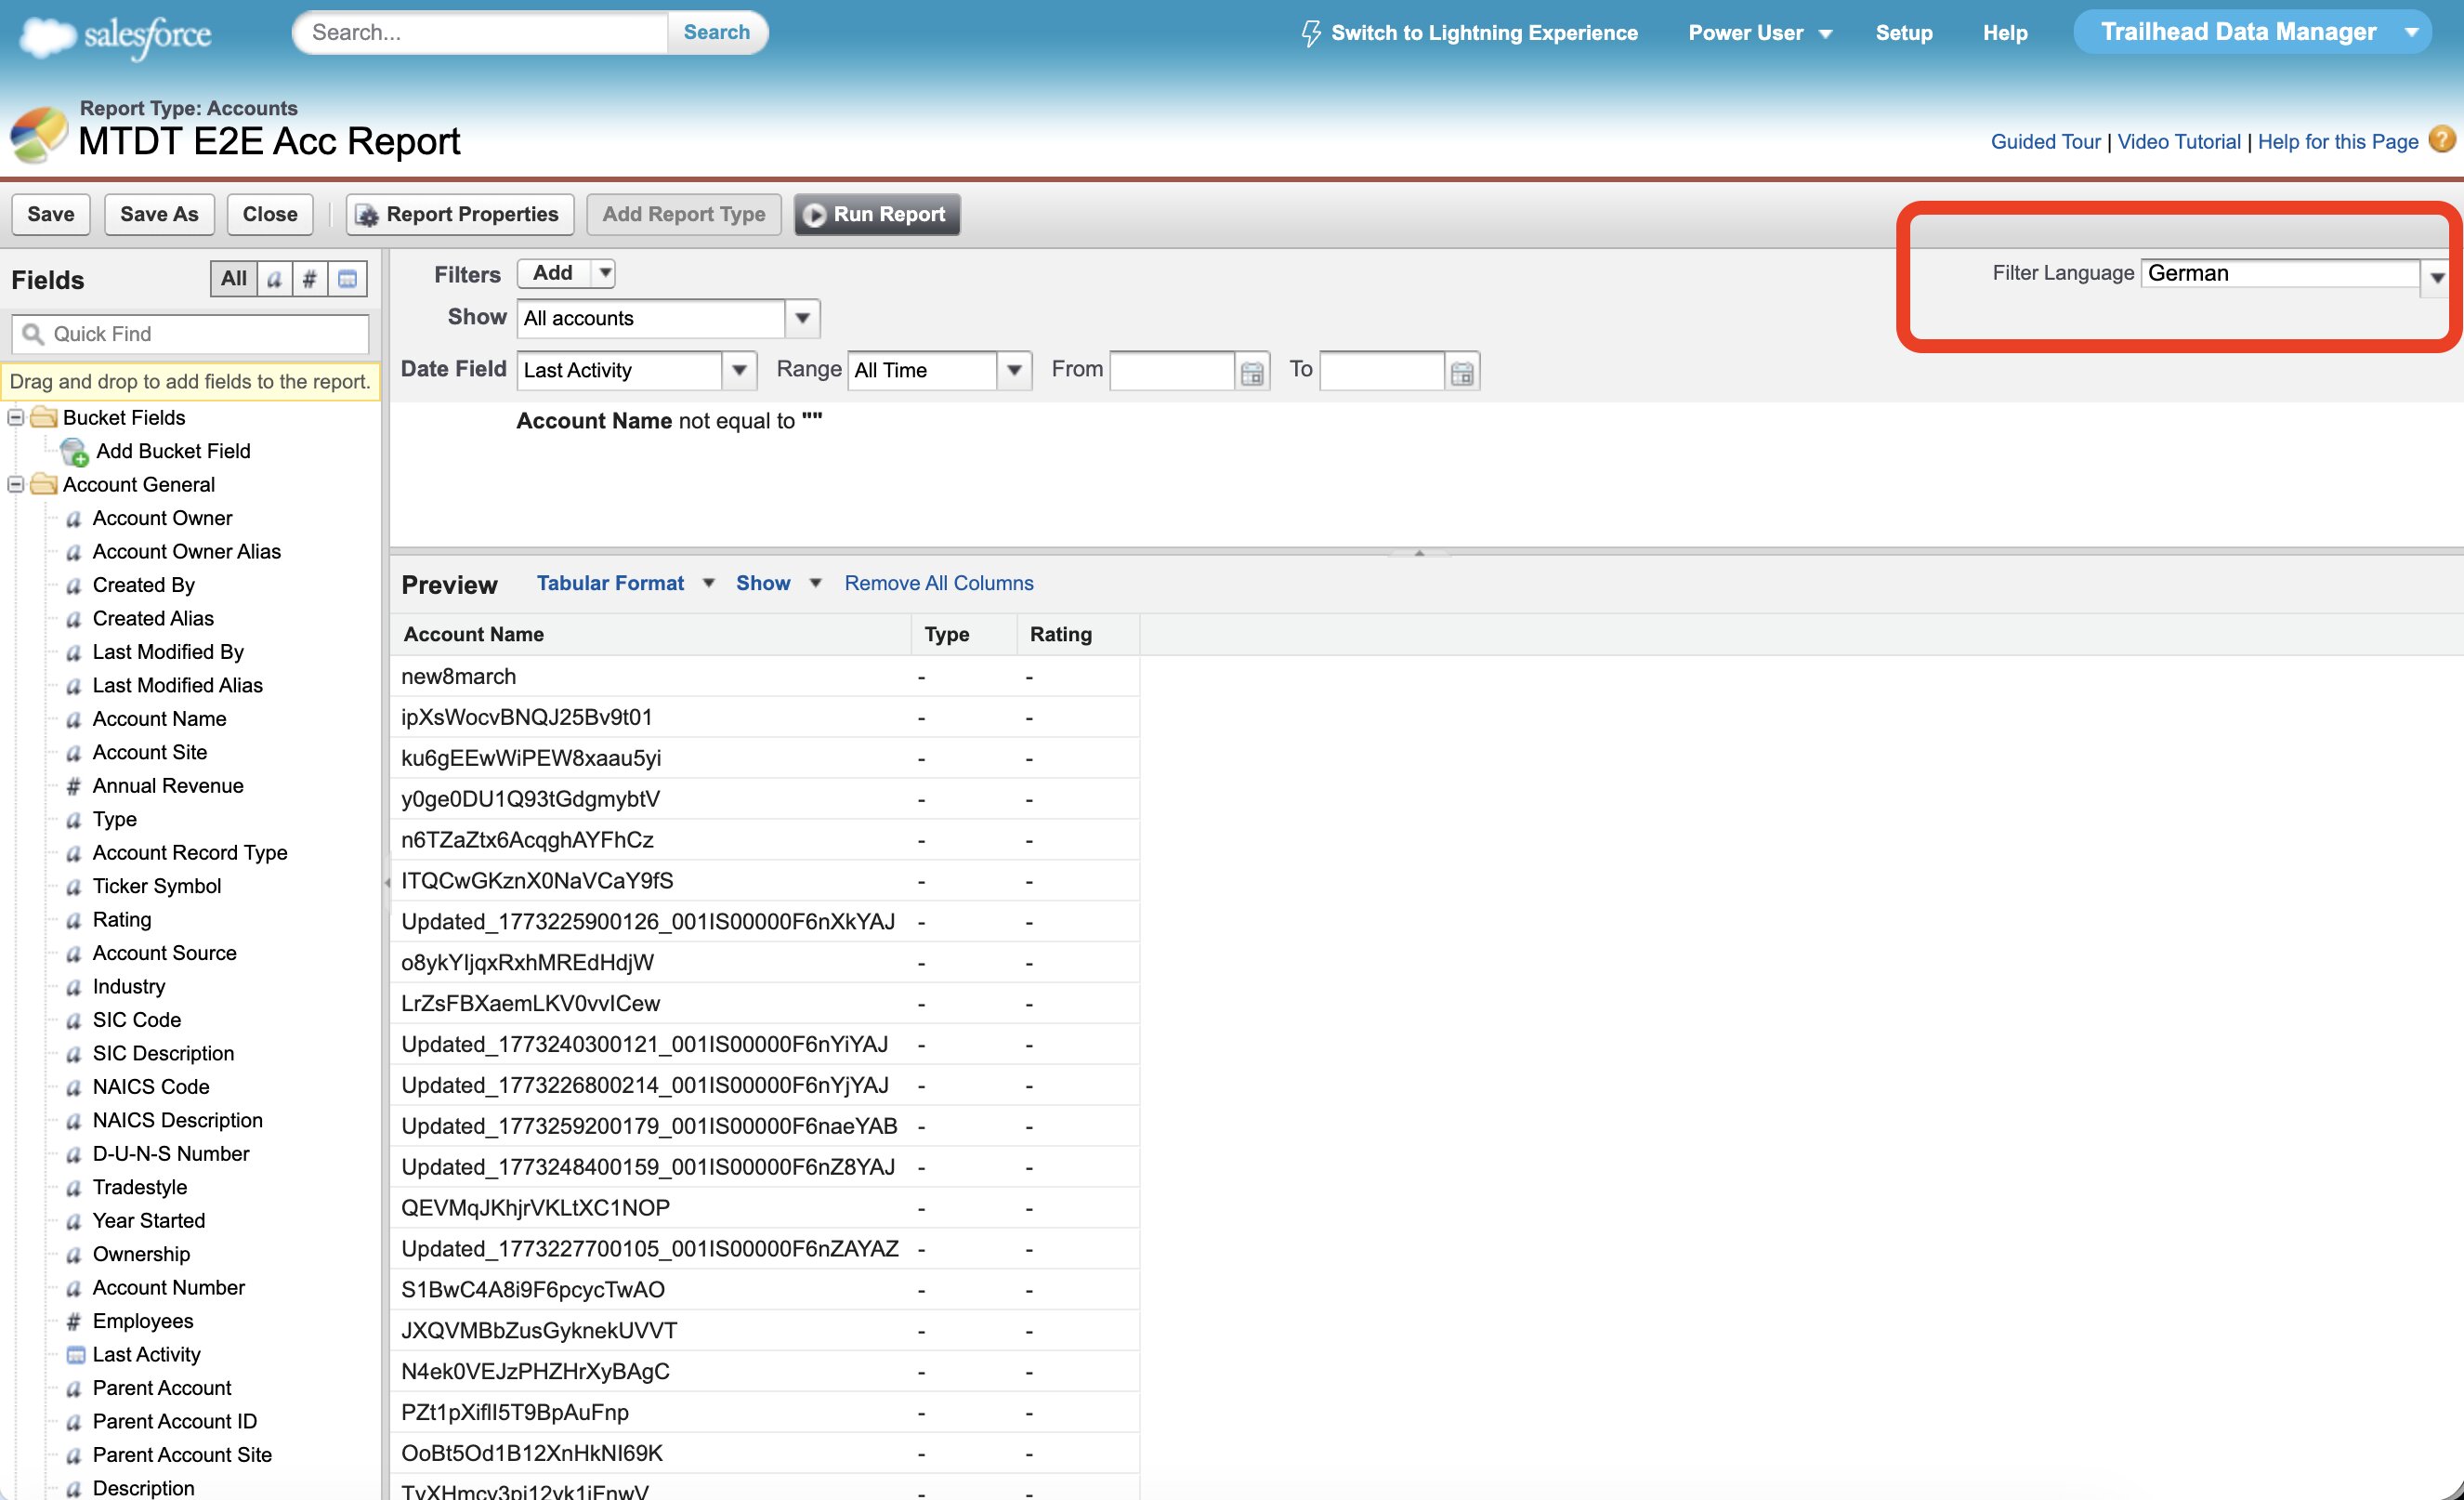Click the To date input field
This screenshot has height=1500, width=2464.
[1383, 371]
